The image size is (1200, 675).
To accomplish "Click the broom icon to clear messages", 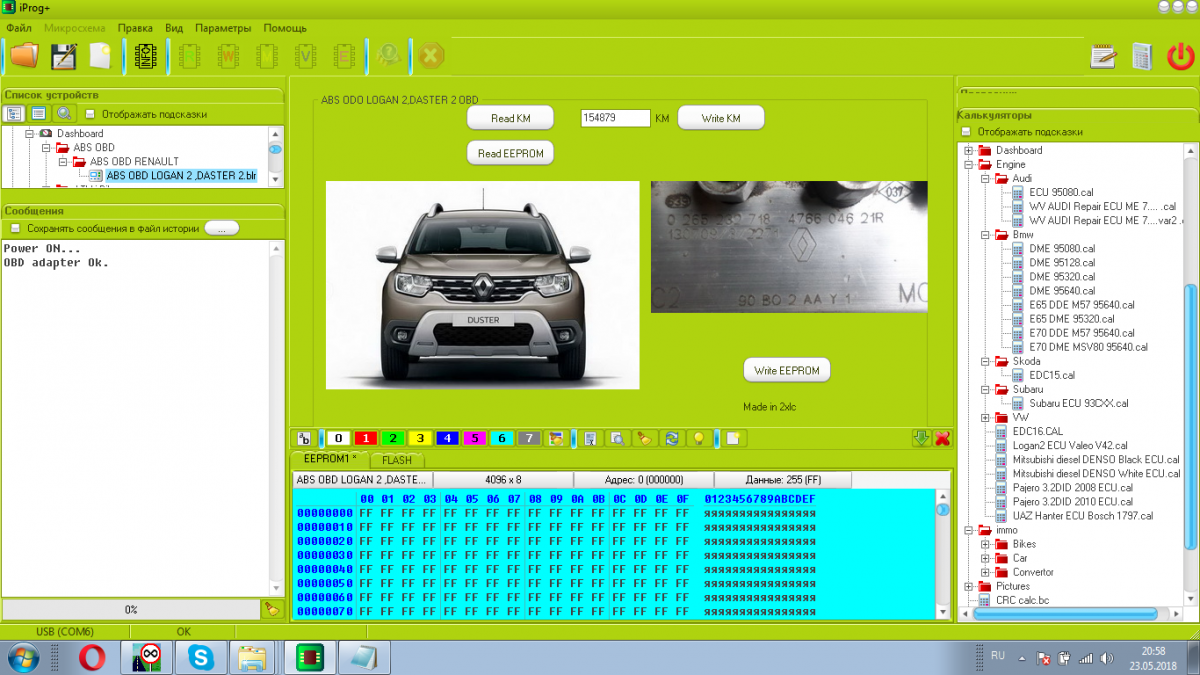I will [x=270, y=608].
